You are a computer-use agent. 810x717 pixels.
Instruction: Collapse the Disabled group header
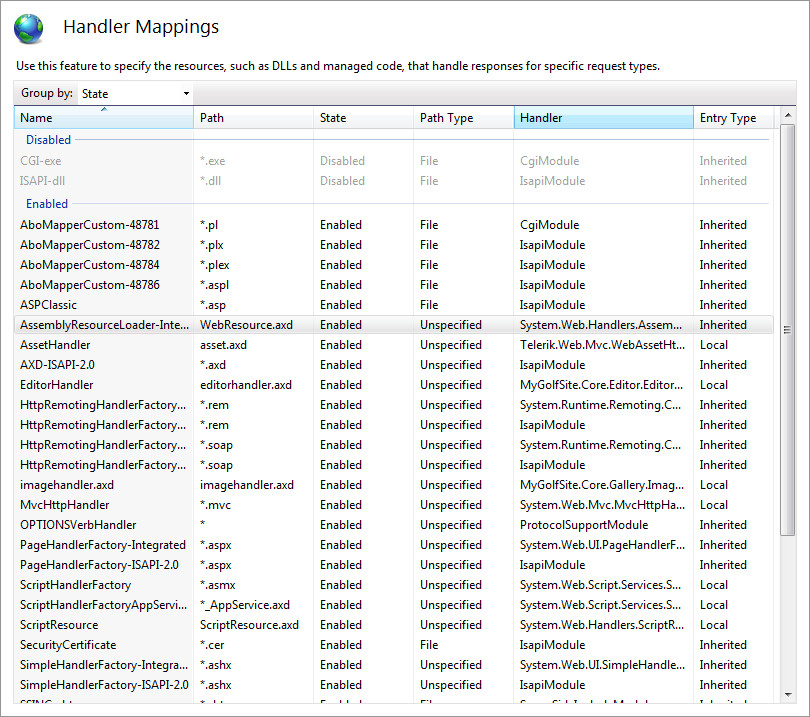point(49,139)
